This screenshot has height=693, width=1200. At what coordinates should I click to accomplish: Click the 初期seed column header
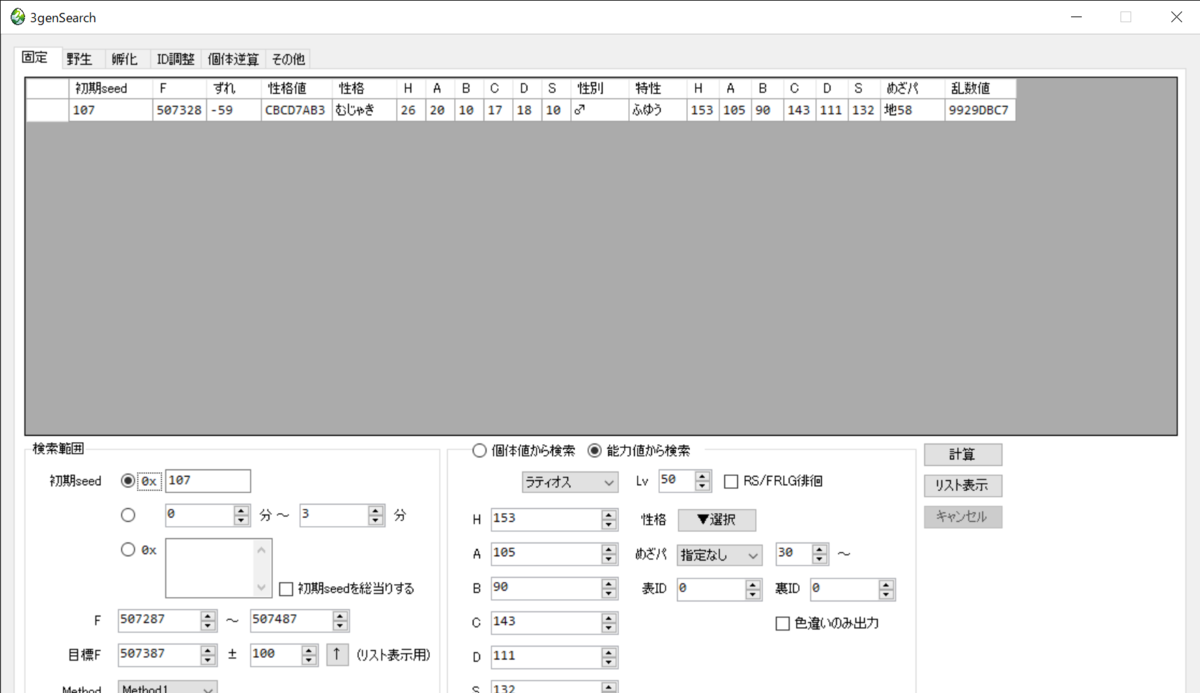tap(110, 89)
